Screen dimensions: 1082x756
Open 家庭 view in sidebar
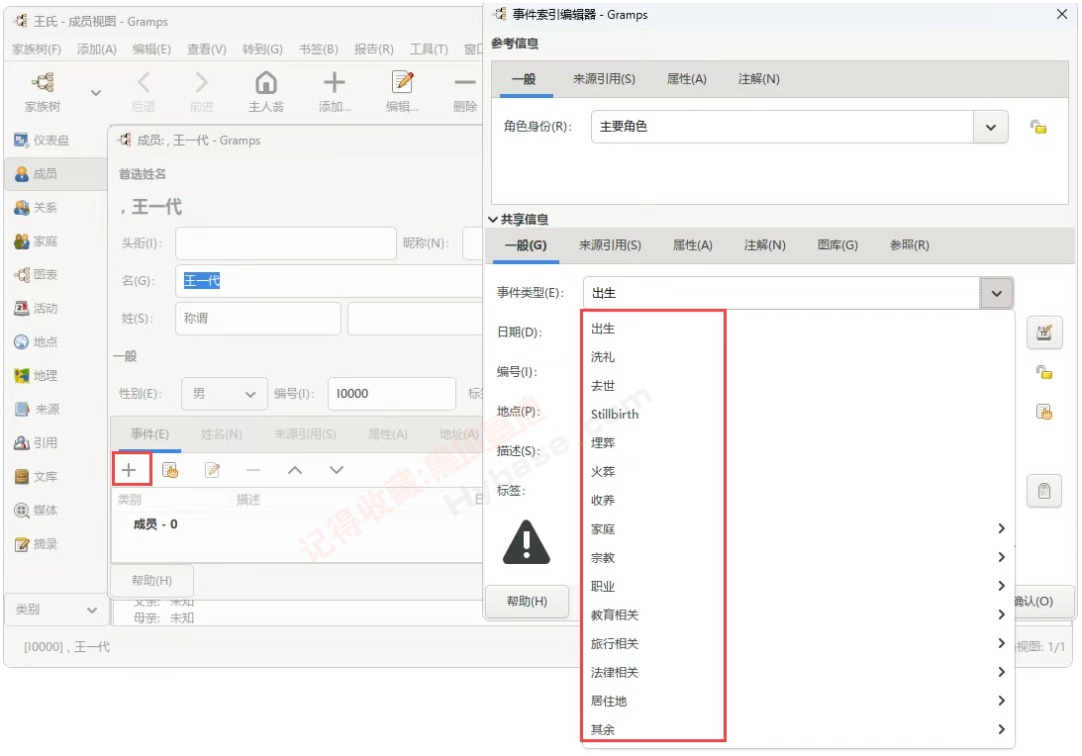(x=36, y=241)
